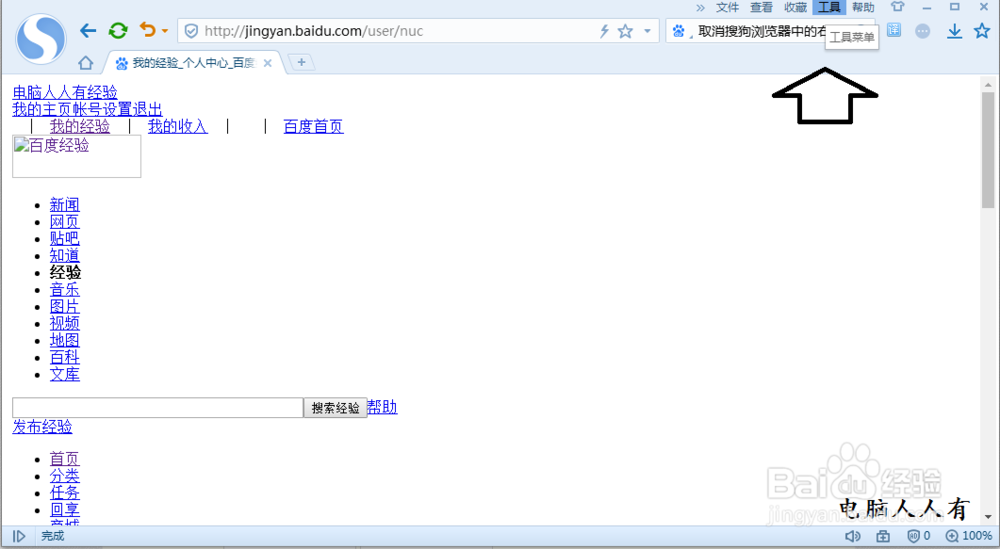The height and width of the screenshot is (549, 1000).
Task: Open the 收藏 menu
Action: pos(795,7)
